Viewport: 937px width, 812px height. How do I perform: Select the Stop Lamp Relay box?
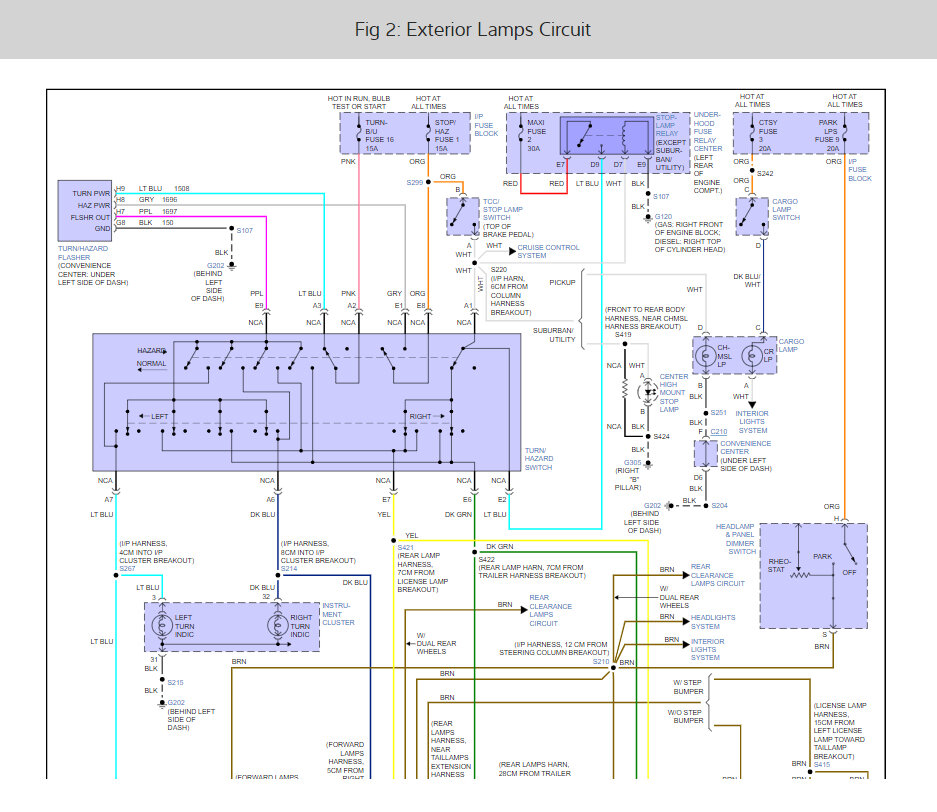[607, 136]
